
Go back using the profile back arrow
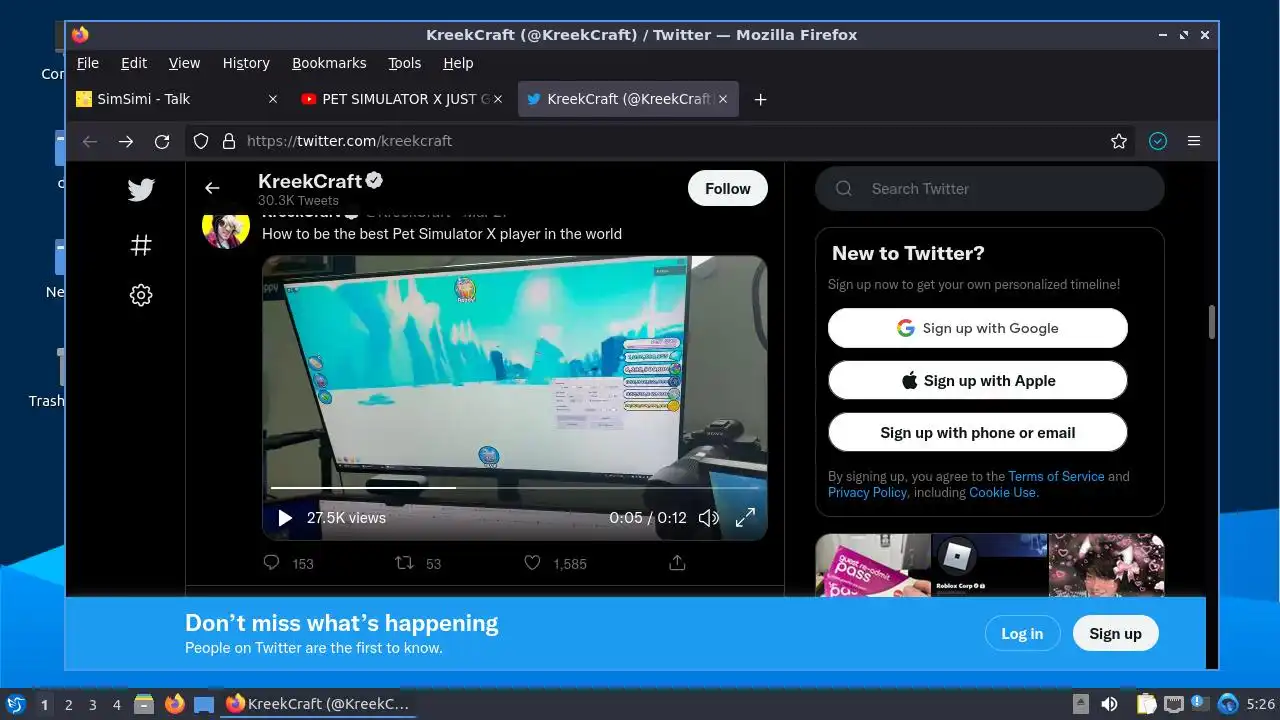pos(212,188)
